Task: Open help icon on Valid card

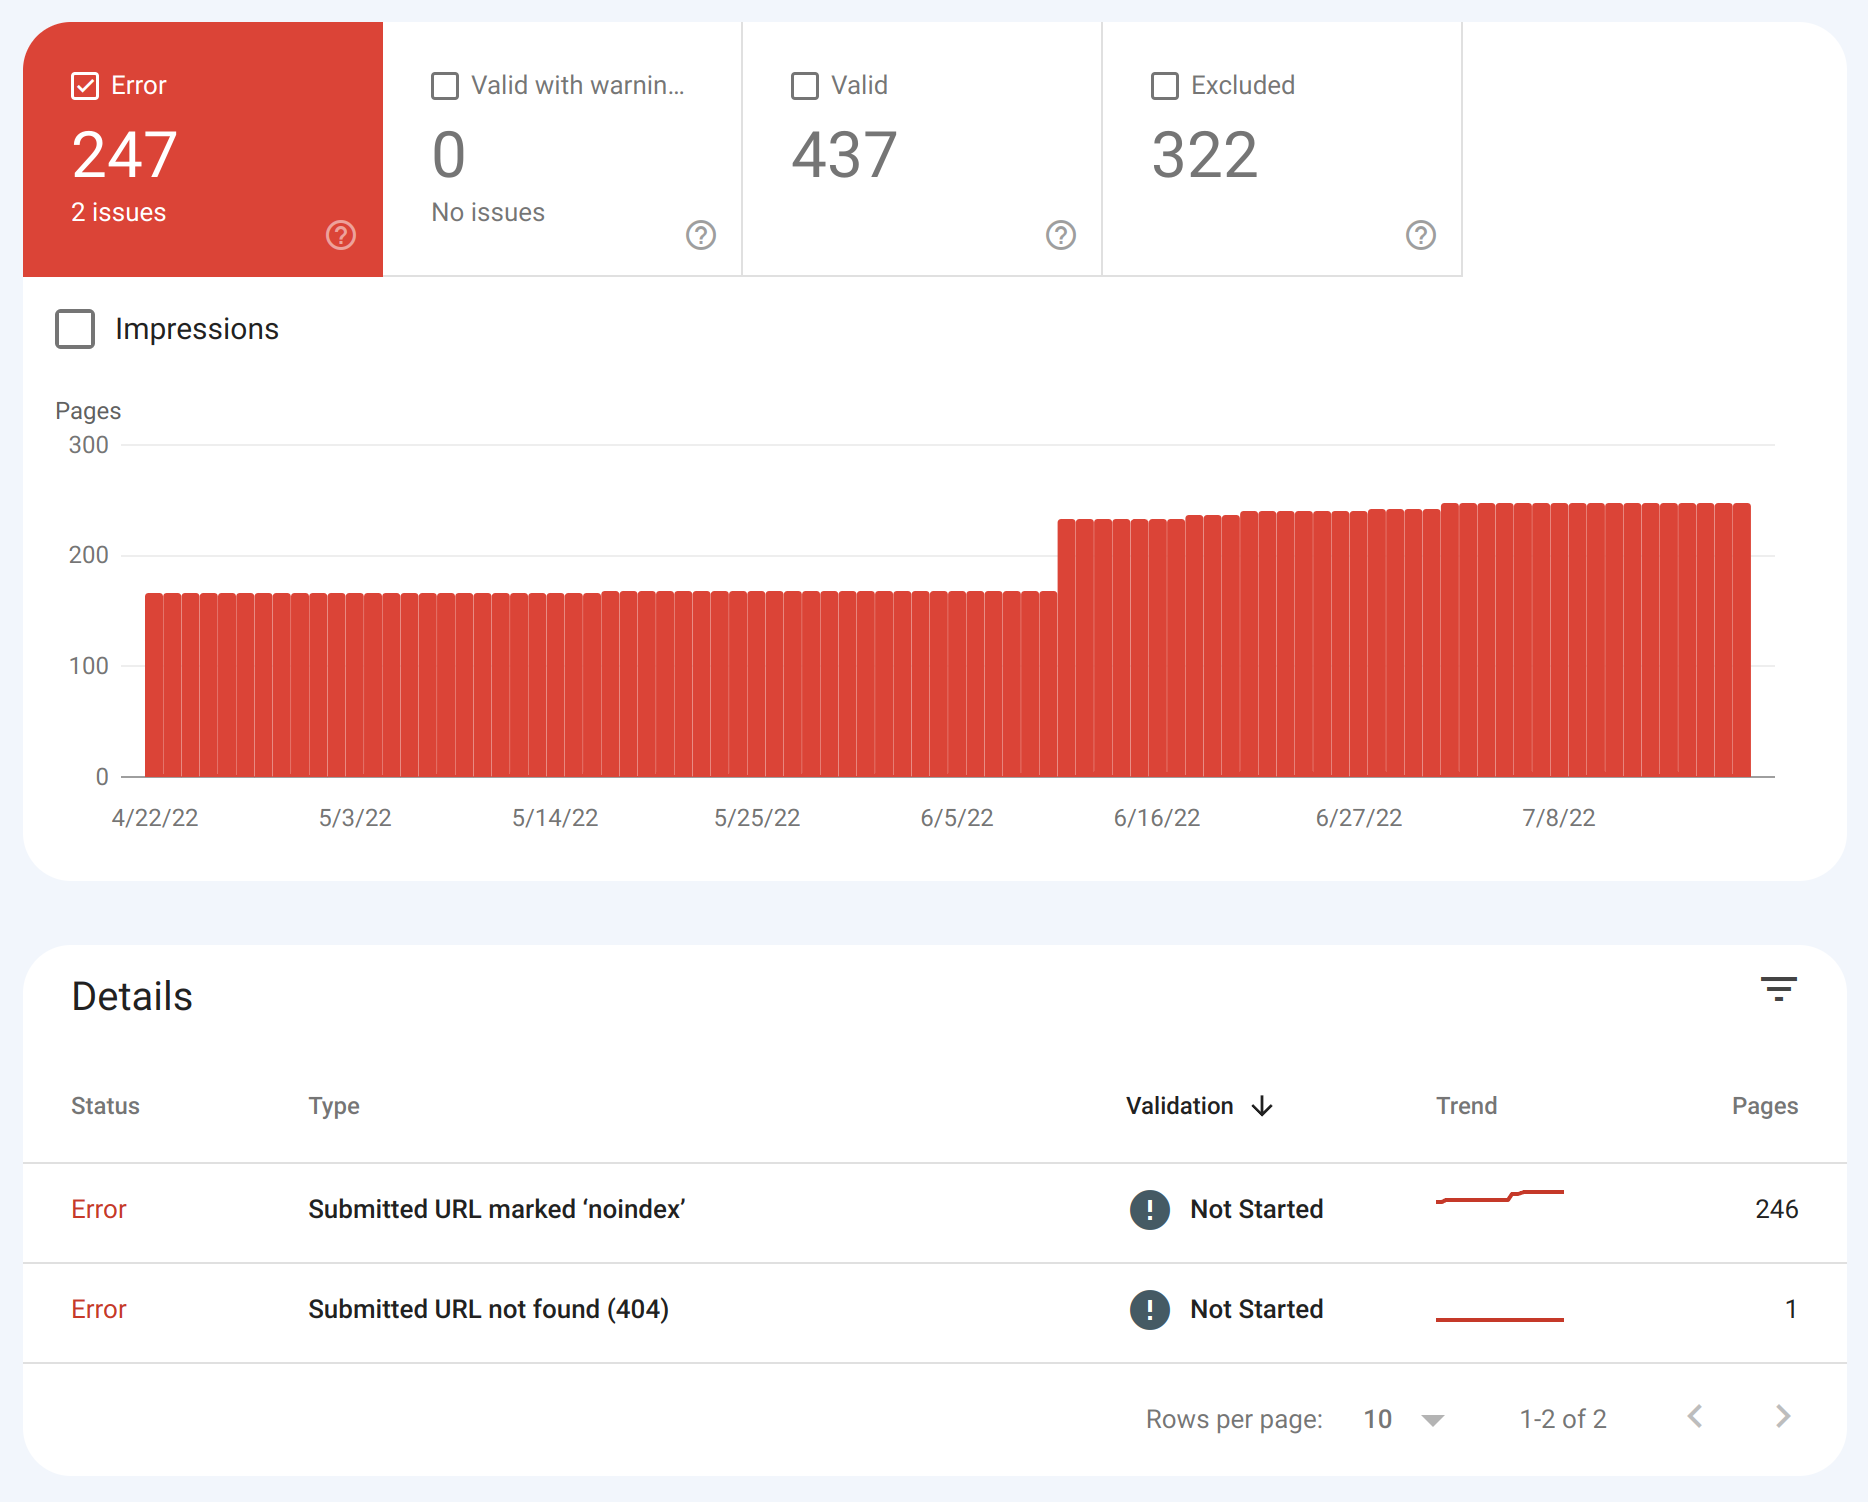Action: pyautogui.click(x=1061, y=235)
